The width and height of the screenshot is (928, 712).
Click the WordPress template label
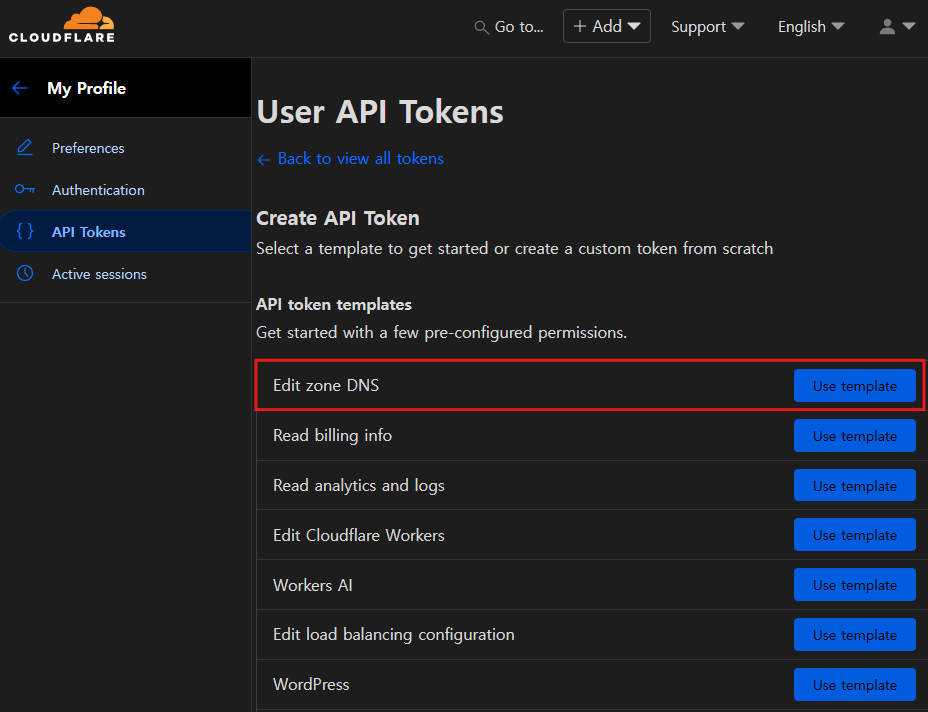311,684
